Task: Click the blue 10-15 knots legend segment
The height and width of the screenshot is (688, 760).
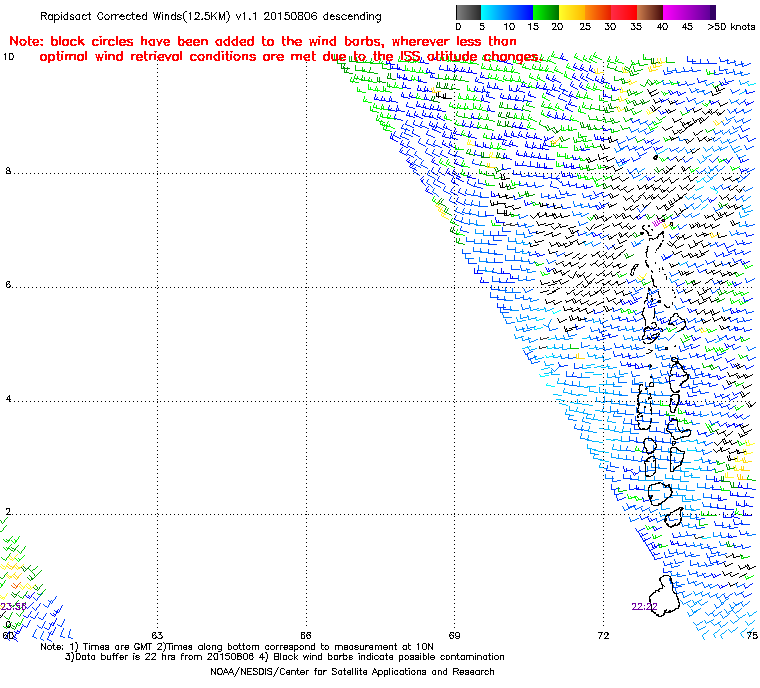Action: coord(520,12)
